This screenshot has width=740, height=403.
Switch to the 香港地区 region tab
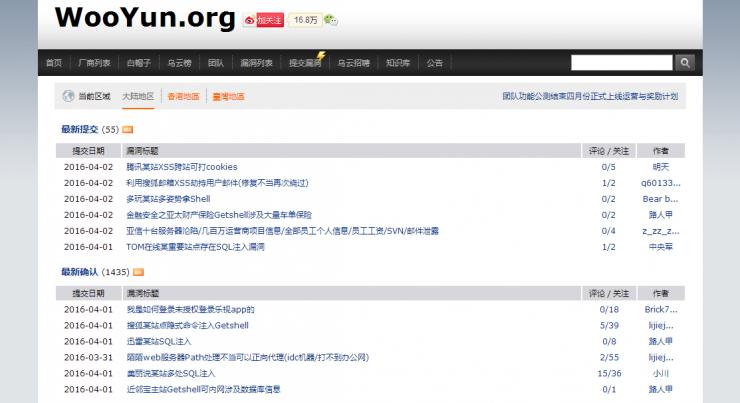pyautogui.click(x=183, y=97)
